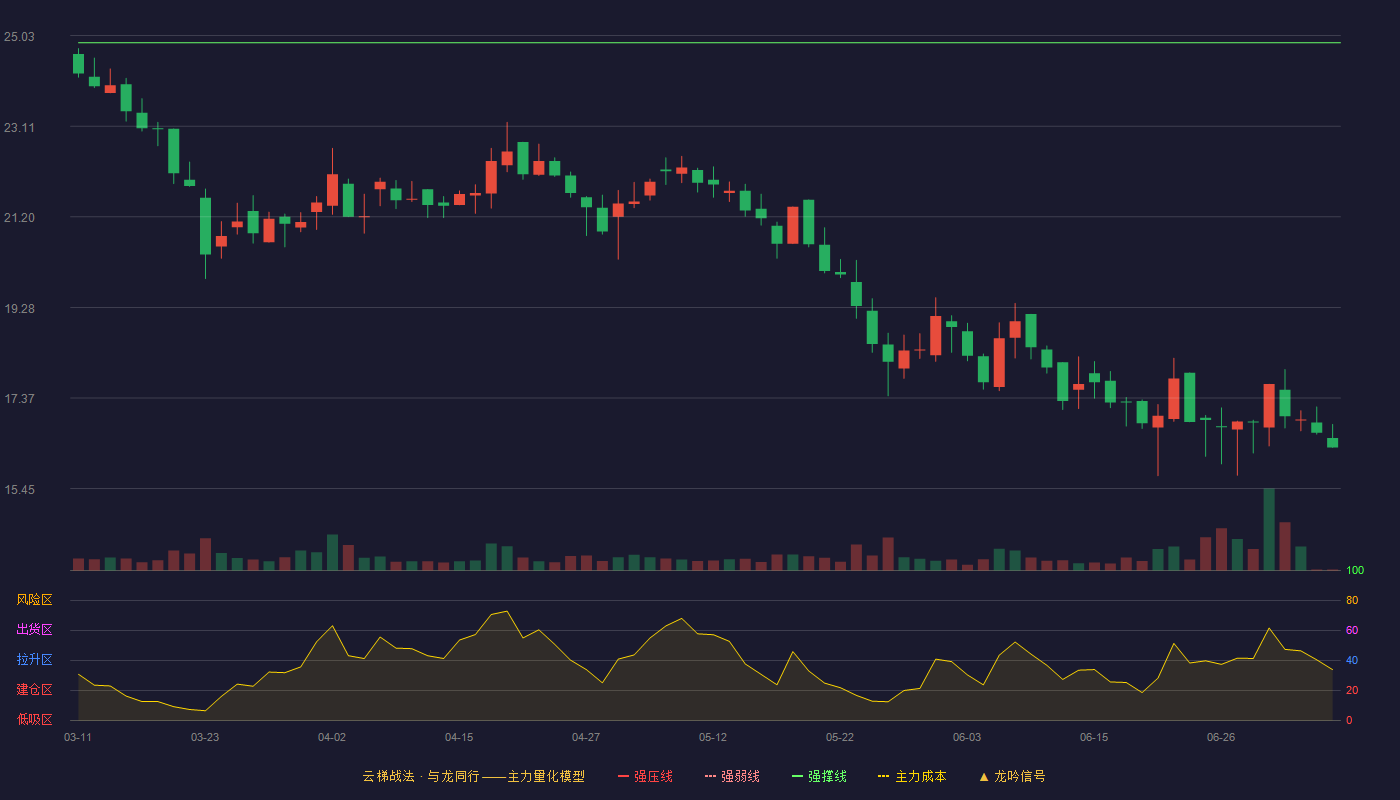
Task: Select the 拉升区 zone label
Action: coord(34,660)
